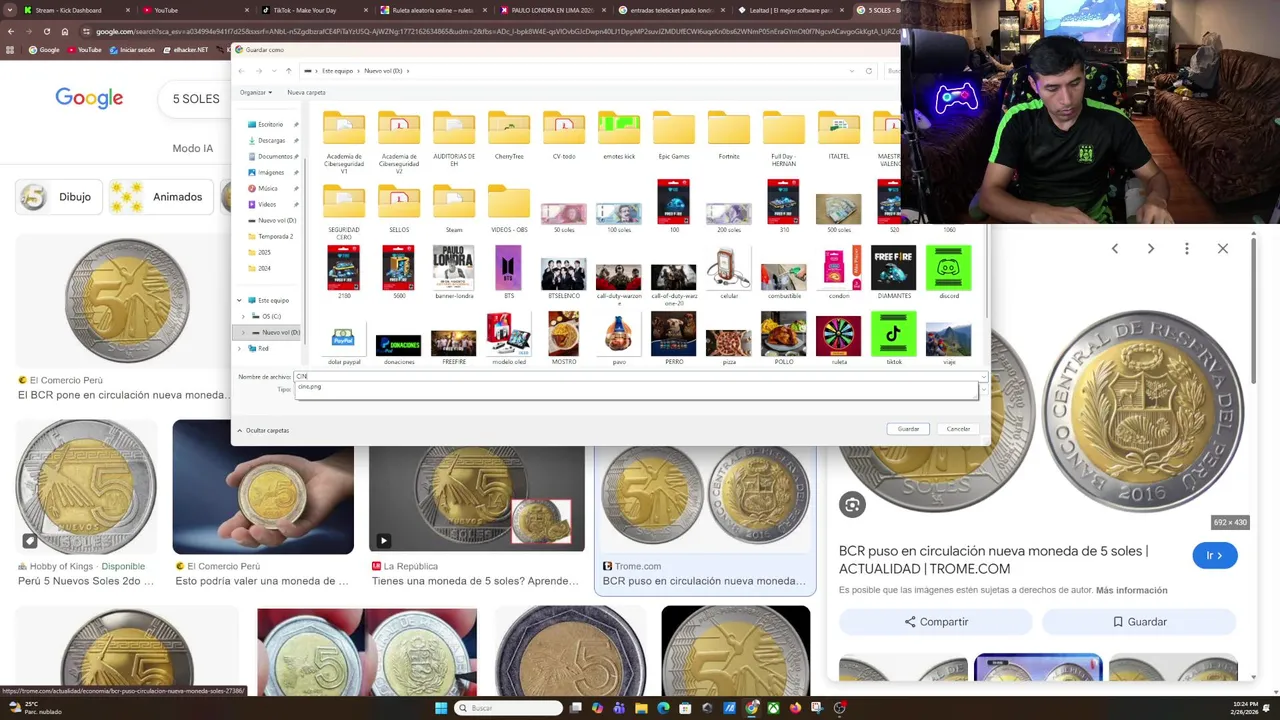The image size is (1280, 720).
Task: Select the ruleta image file
Action: (x=838, y=339)
